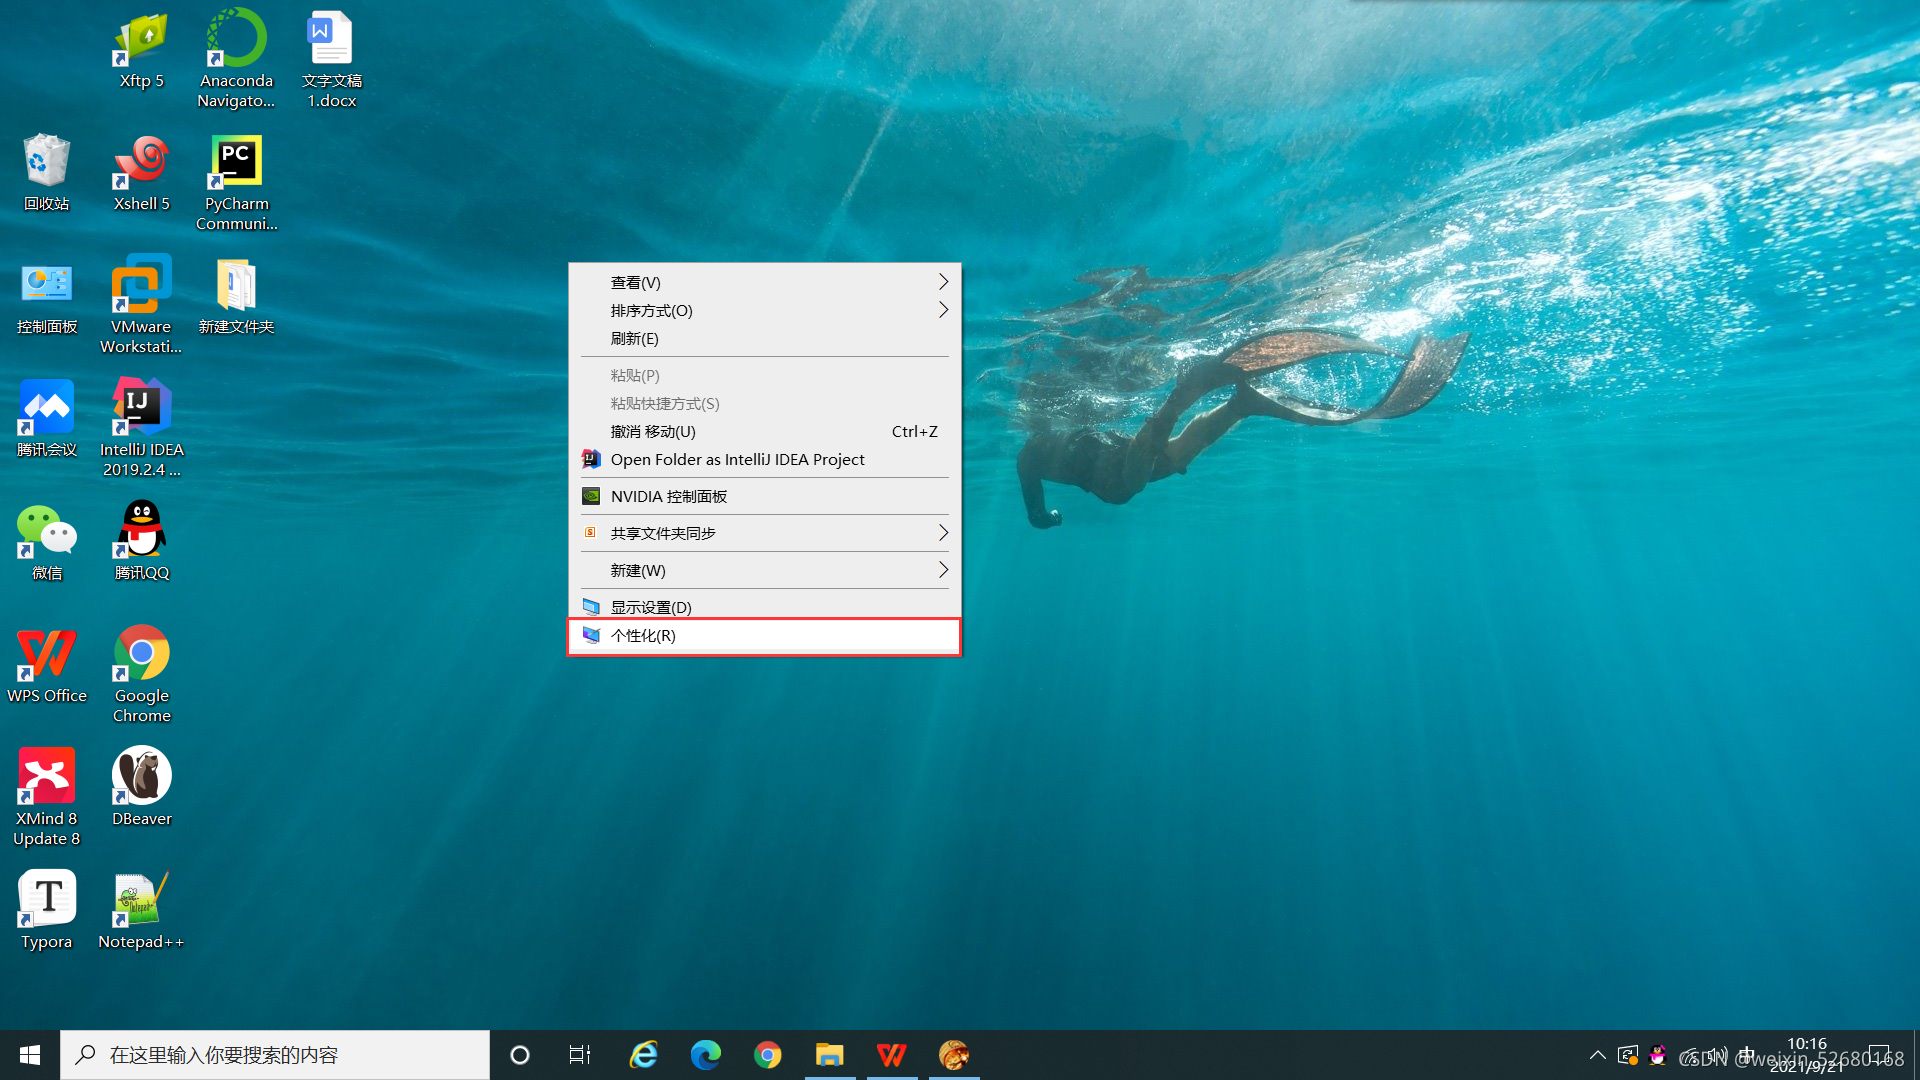Open Microsoft Edge from the taskbar
This screenshot has height=1080, width=1920.
click(705, 1055)
